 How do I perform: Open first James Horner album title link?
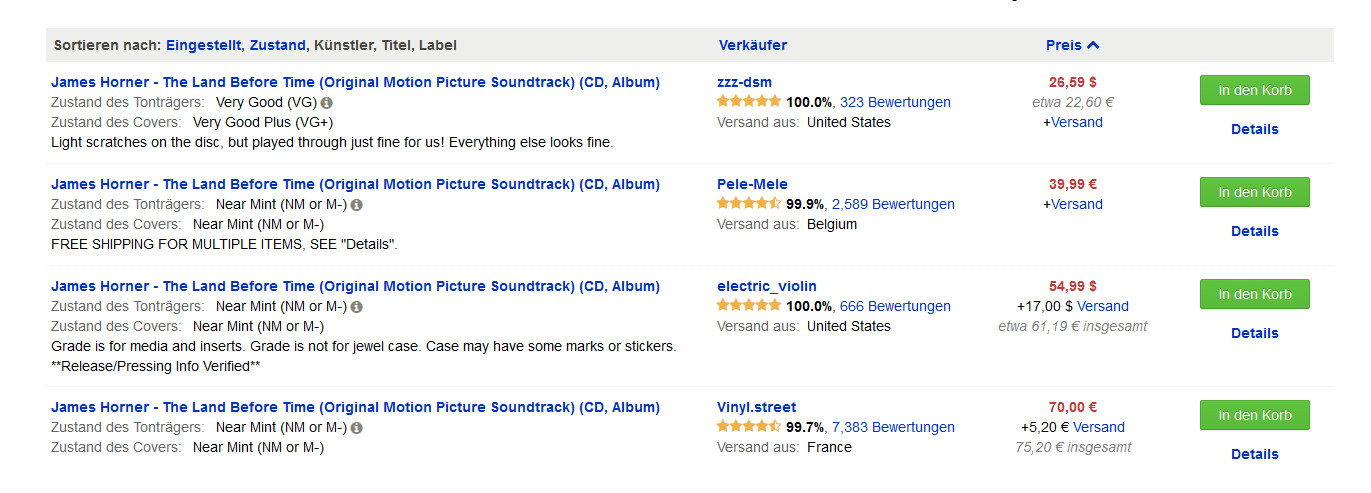356,82
